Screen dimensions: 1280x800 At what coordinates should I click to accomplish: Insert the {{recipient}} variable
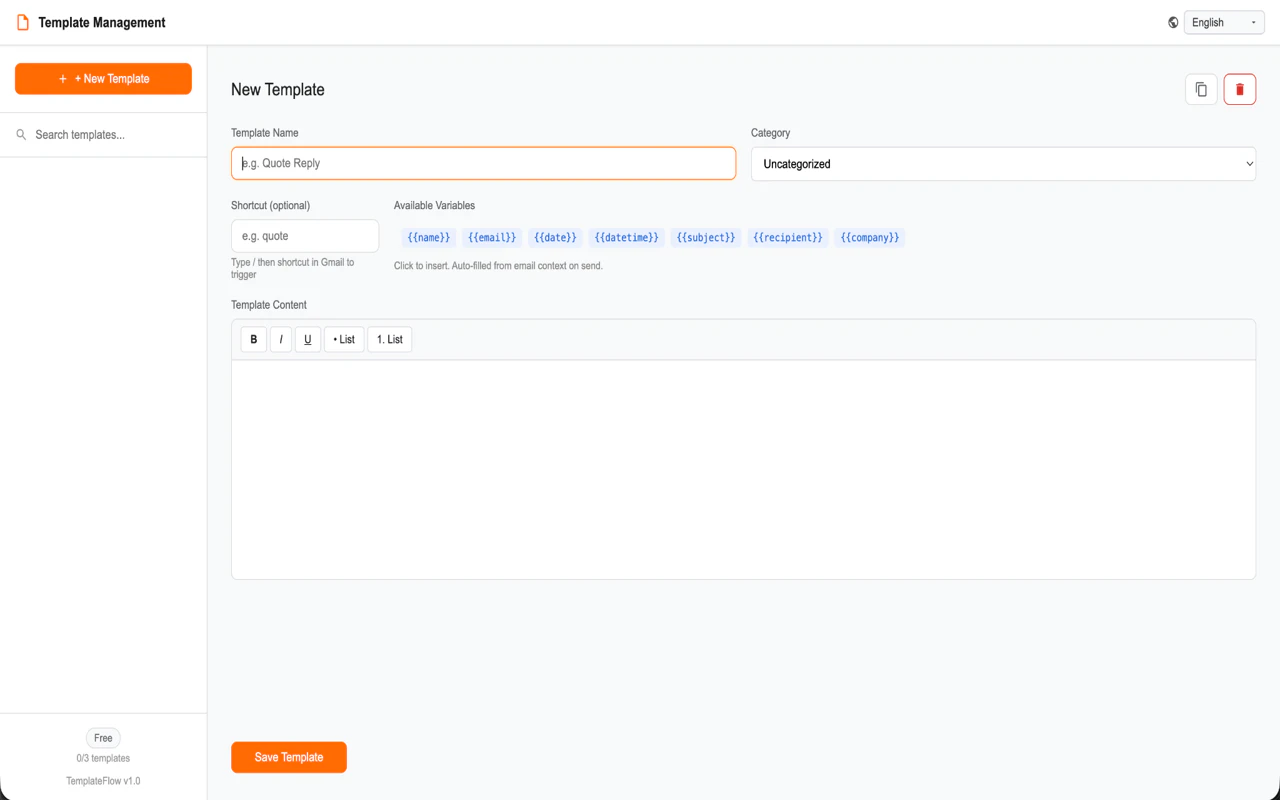[x=788, y=238]
